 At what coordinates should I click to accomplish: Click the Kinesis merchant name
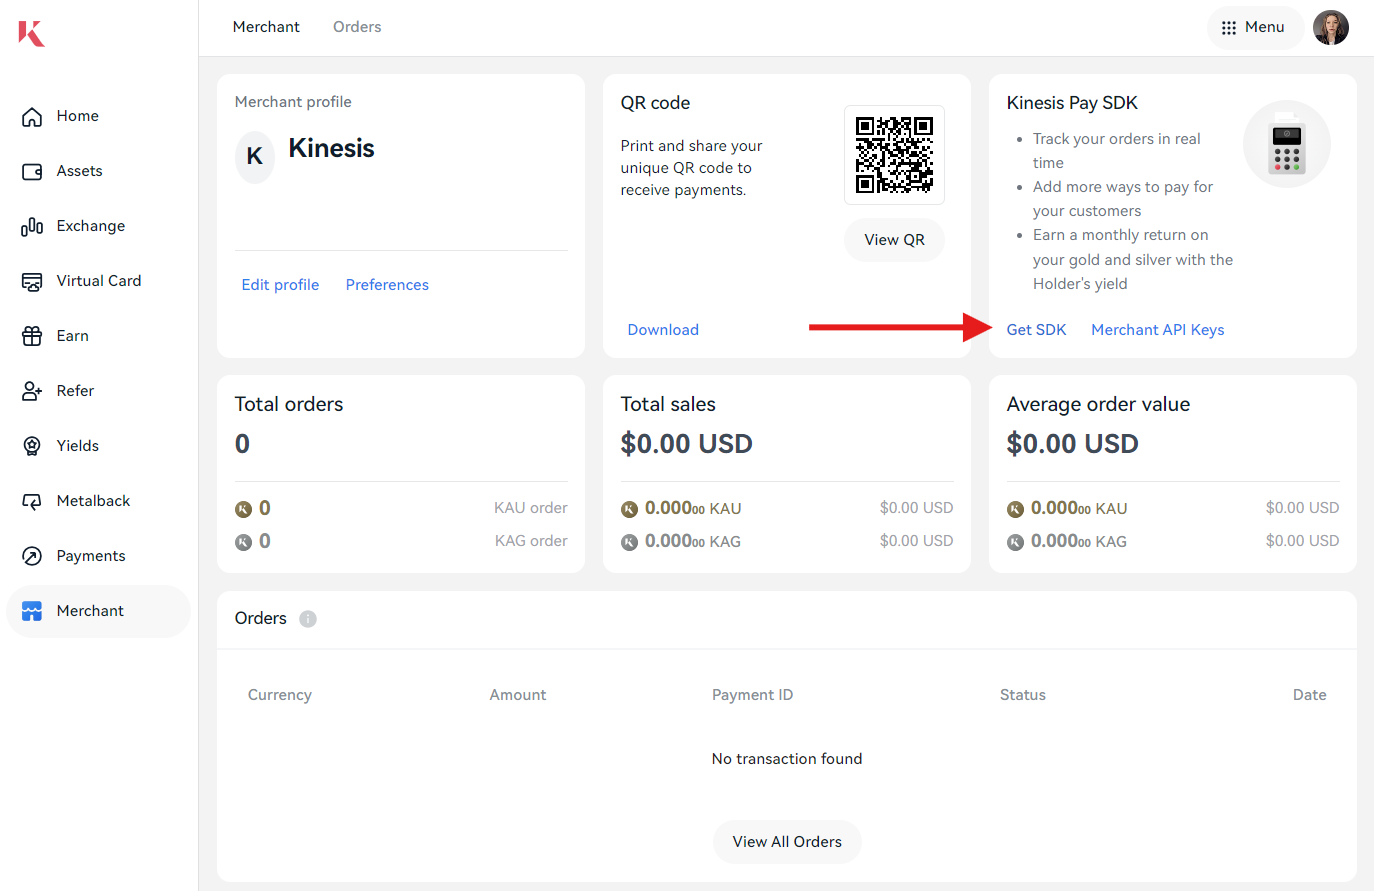[331, 148]
